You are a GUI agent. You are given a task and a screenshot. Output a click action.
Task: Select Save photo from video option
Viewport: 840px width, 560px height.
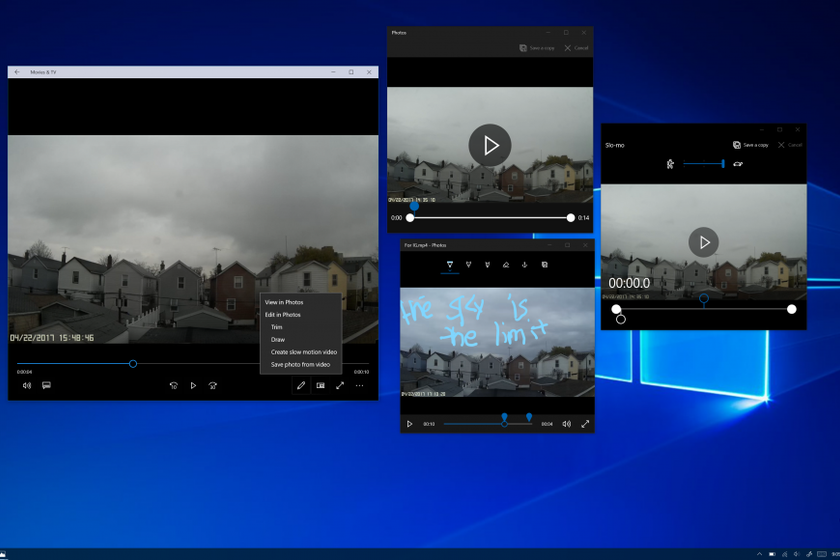(x=300, y=364)
